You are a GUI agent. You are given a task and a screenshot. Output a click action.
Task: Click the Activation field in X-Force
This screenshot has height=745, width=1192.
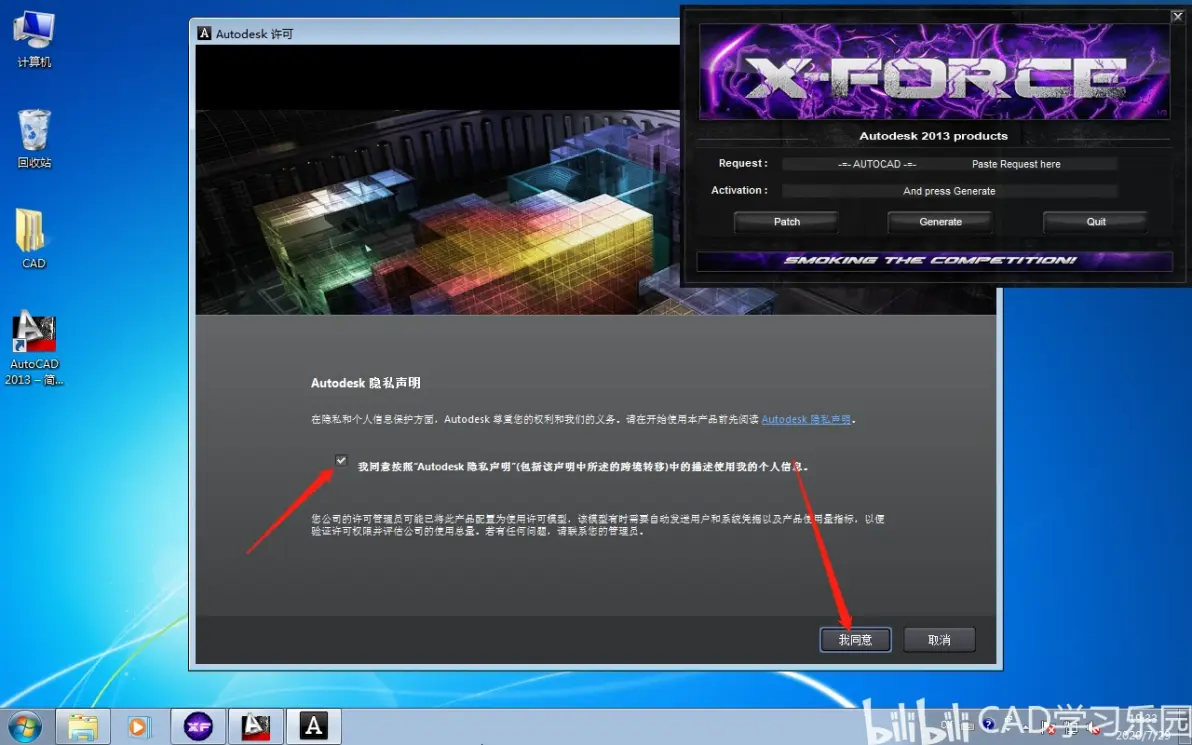949,191
